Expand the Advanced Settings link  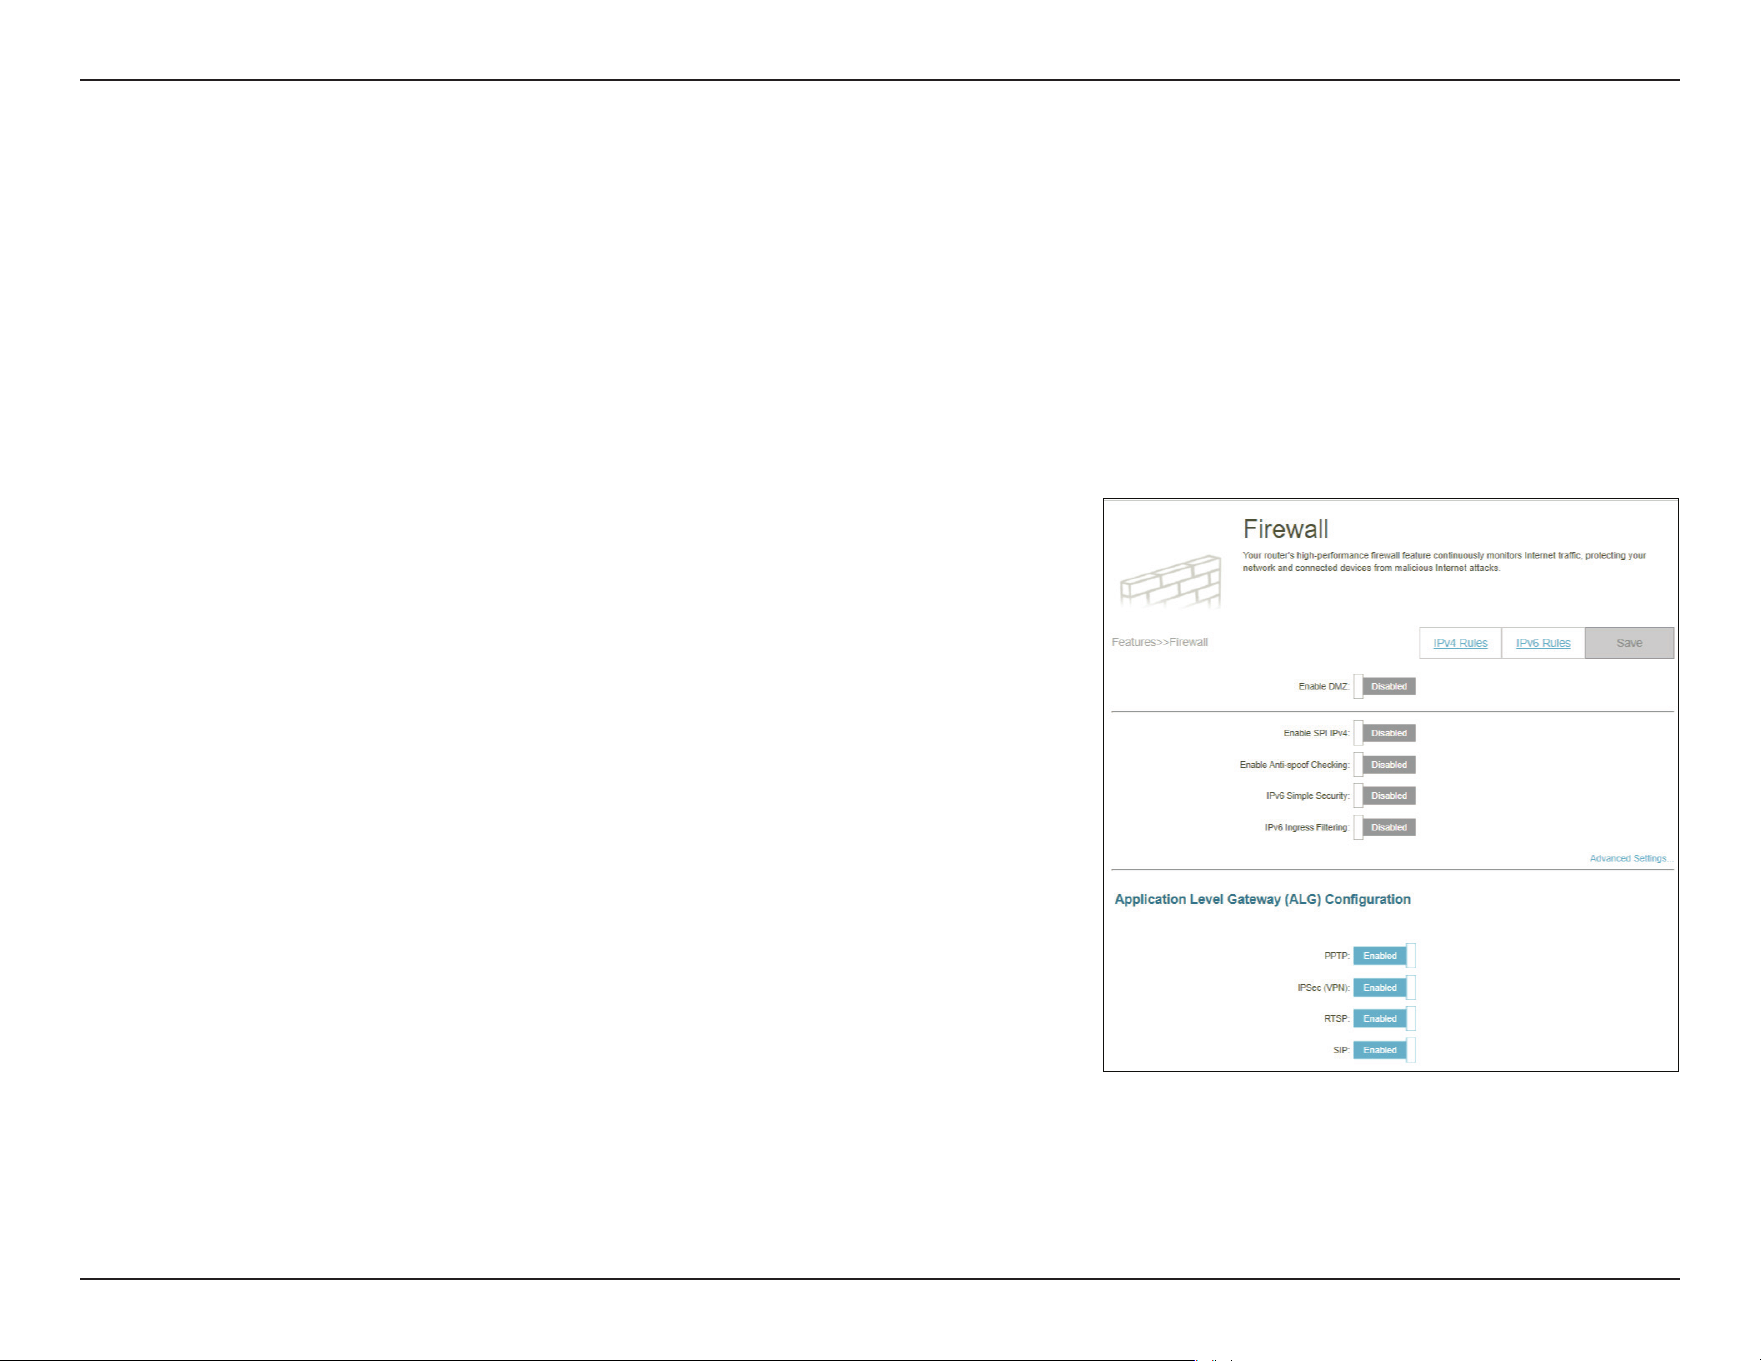pos(1630,859)
